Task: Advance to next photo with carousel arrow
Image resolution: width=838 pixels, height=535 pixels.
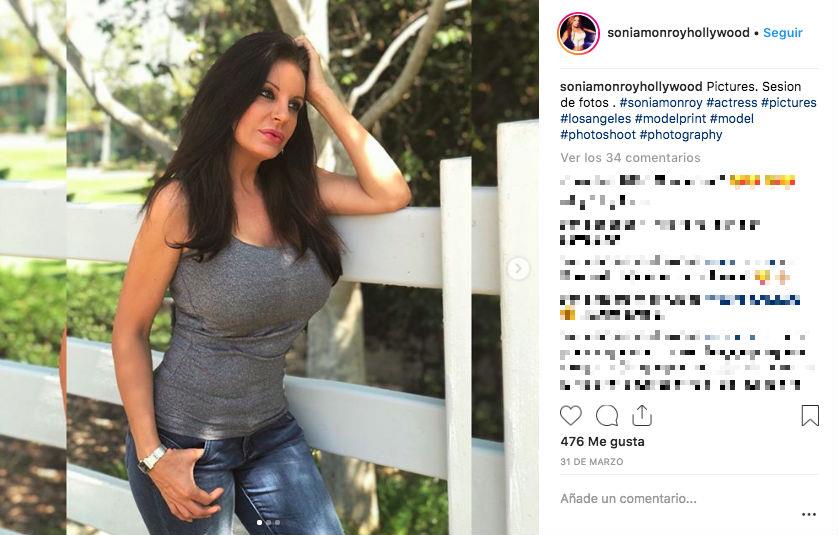Action: 518,268
